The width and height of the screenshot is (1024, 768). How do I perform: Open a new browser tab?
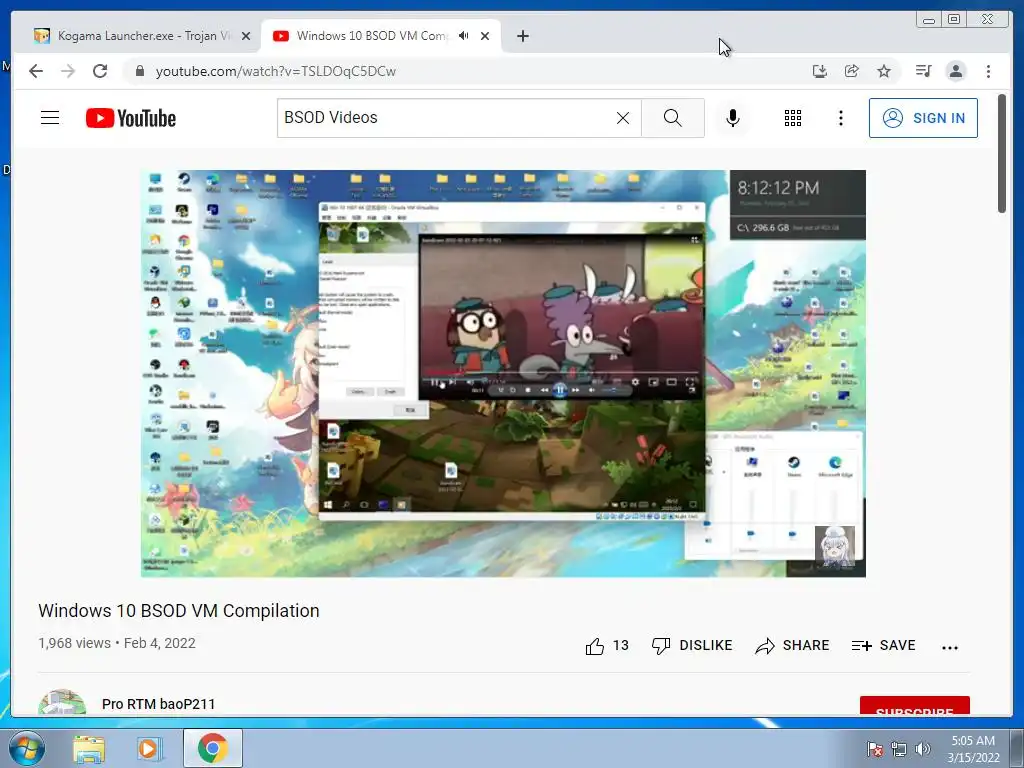[522, 36]
